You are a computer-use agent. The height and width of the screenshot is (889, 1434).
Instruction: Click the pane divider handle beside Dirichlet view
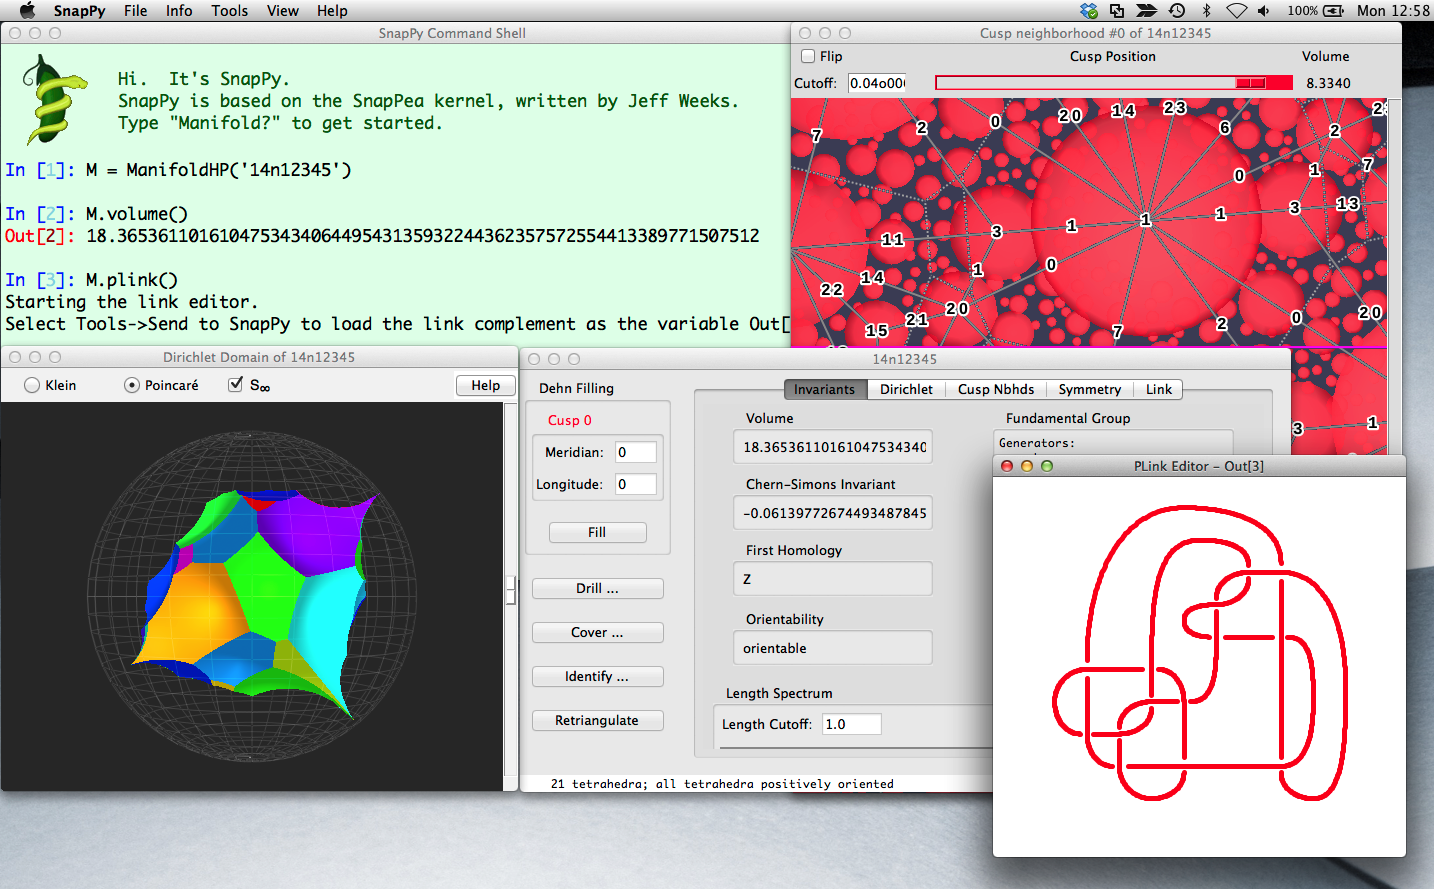pyautogui.click(x=511, y=591)
